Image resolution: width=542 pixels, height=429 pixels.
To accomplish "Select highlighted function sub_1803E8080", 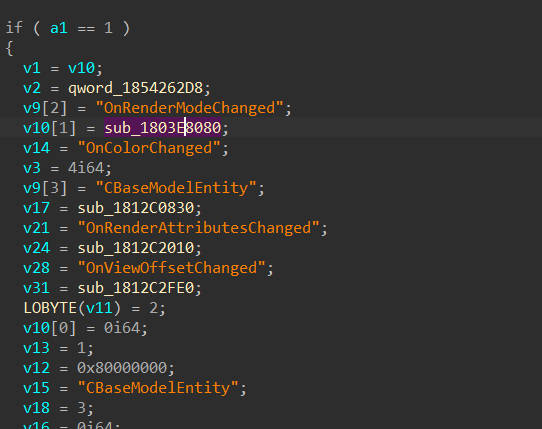I will coord(162,128).
